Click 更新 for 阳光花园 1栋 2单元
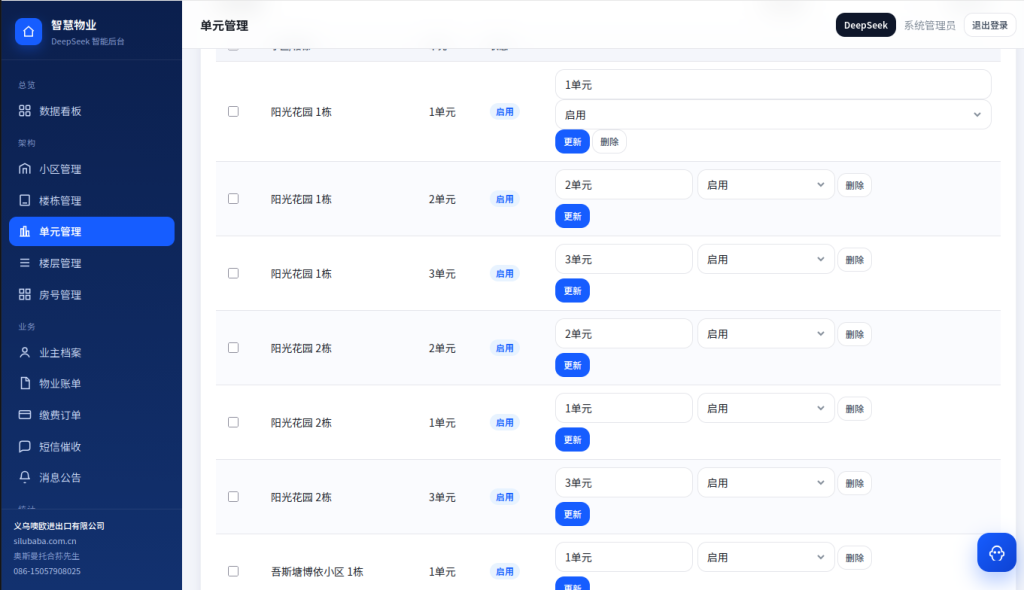The height and width of the screenshot is (590, 1024). (x=572, y=216)
